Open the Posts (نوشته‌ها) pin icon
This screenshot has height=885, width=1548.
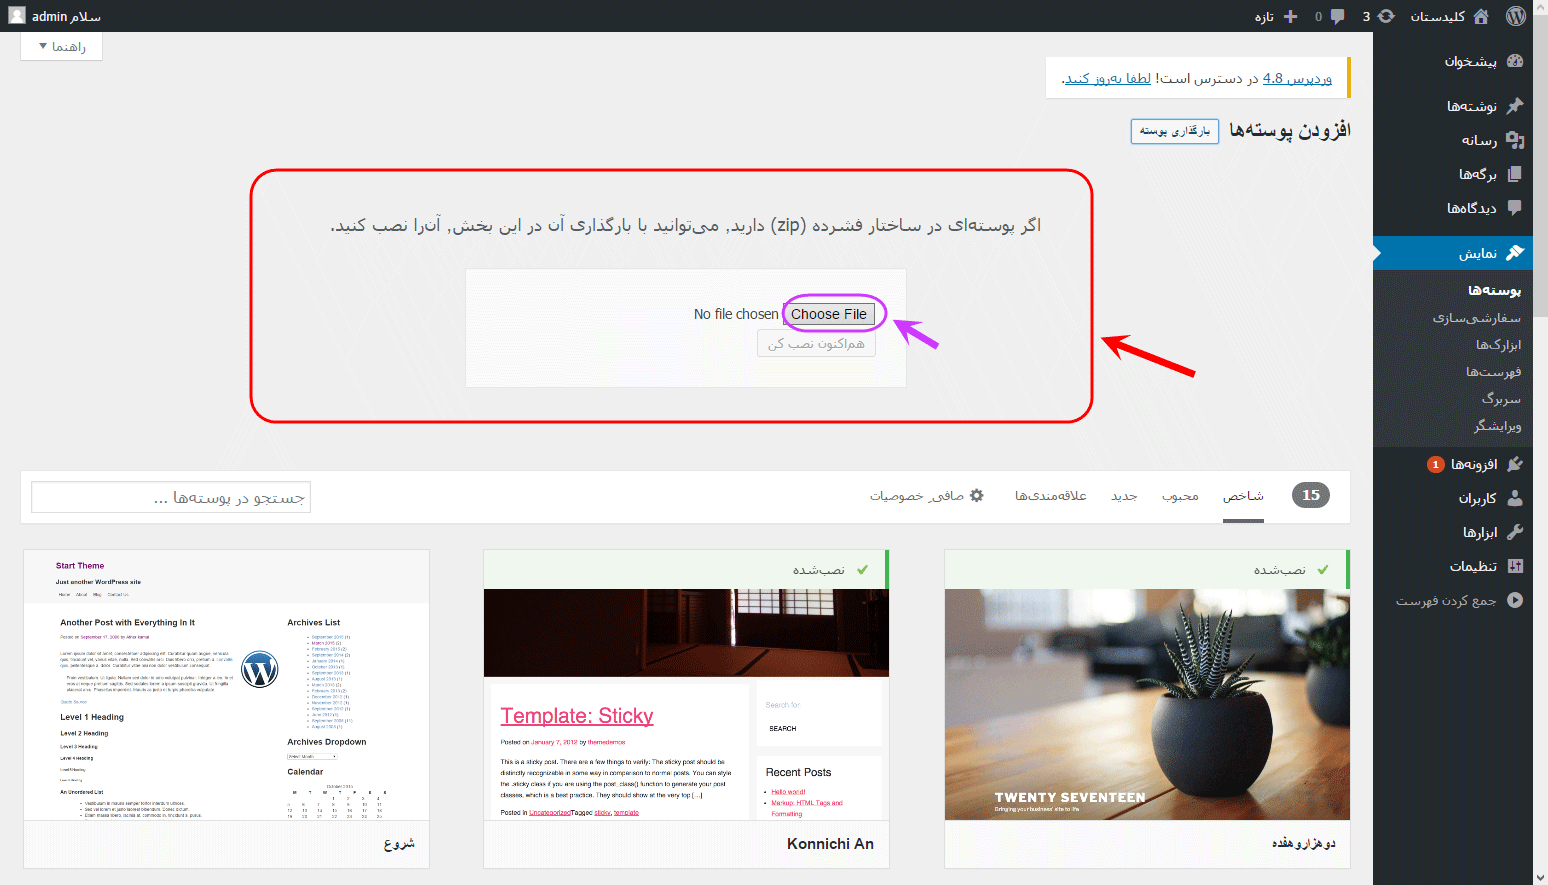tap(1515, 105)
